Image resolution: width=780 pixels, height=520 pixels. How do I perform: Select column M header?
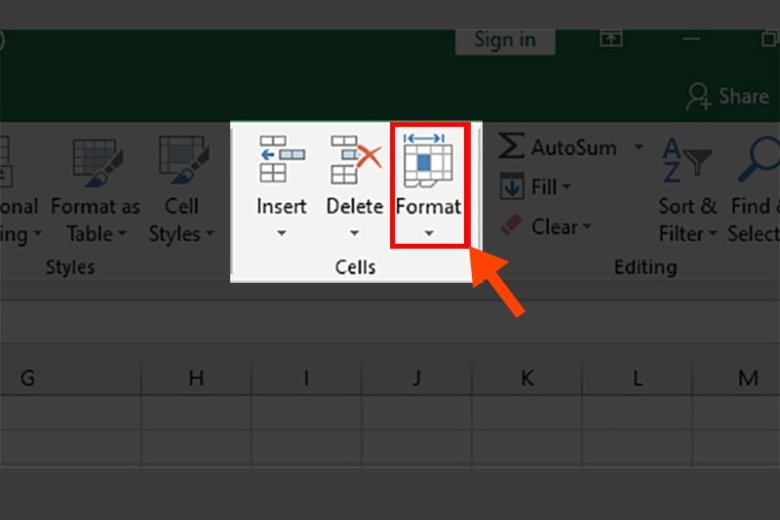tap(736, 378)
